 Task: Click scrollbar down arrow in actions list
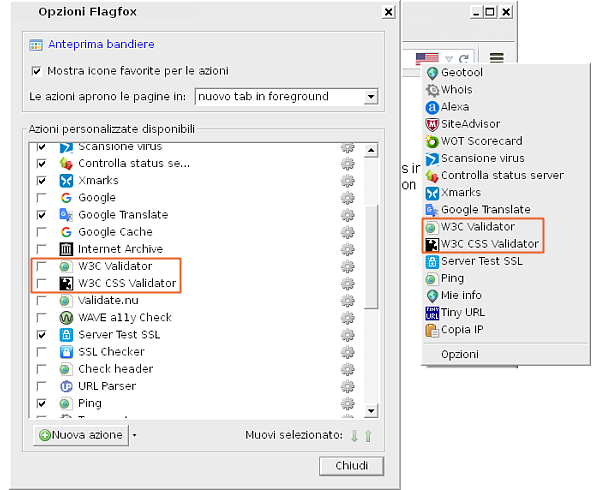[370, 411]
